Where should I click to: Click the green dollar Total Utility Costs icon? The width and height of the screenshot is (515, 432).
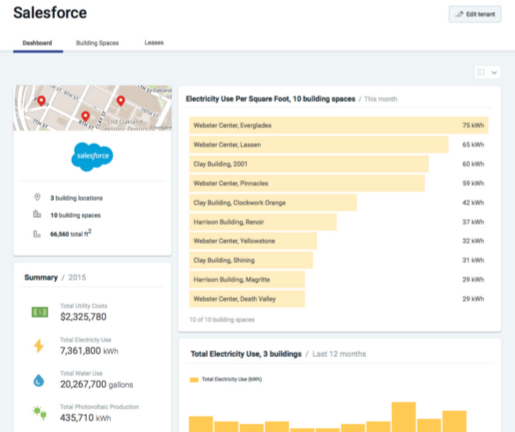pyautogui.click(x=40, y=312)
